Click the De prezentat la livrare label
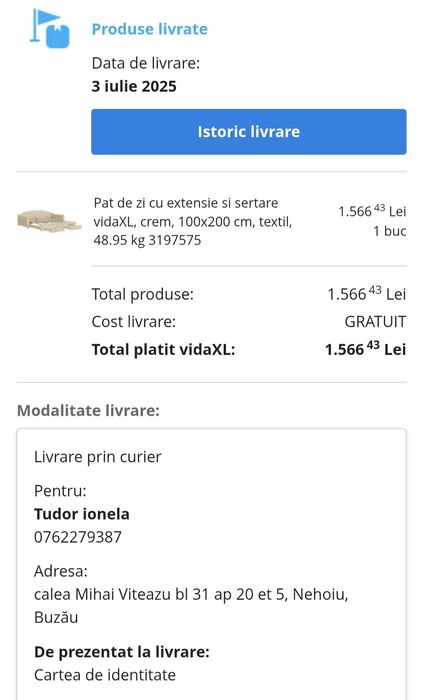This screenshot has width=423, height=700. (121, 652)
